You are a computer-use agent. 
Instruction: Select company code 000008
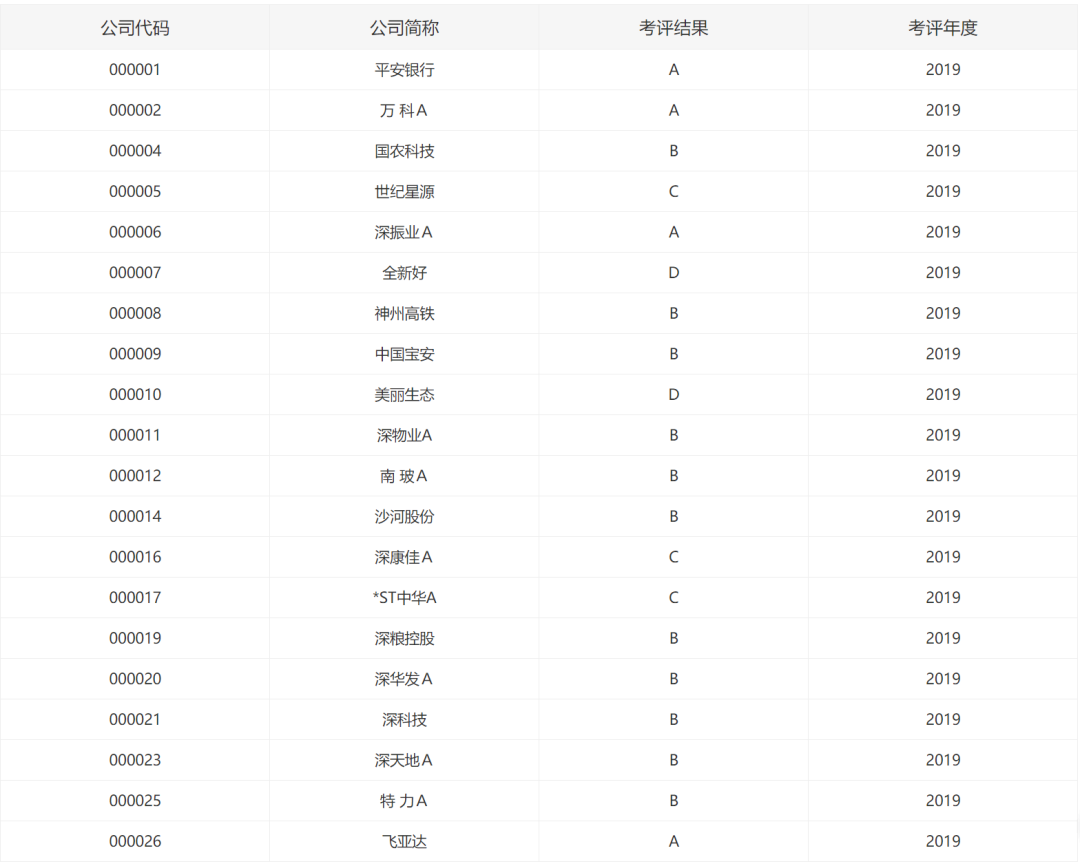[135, 313]
